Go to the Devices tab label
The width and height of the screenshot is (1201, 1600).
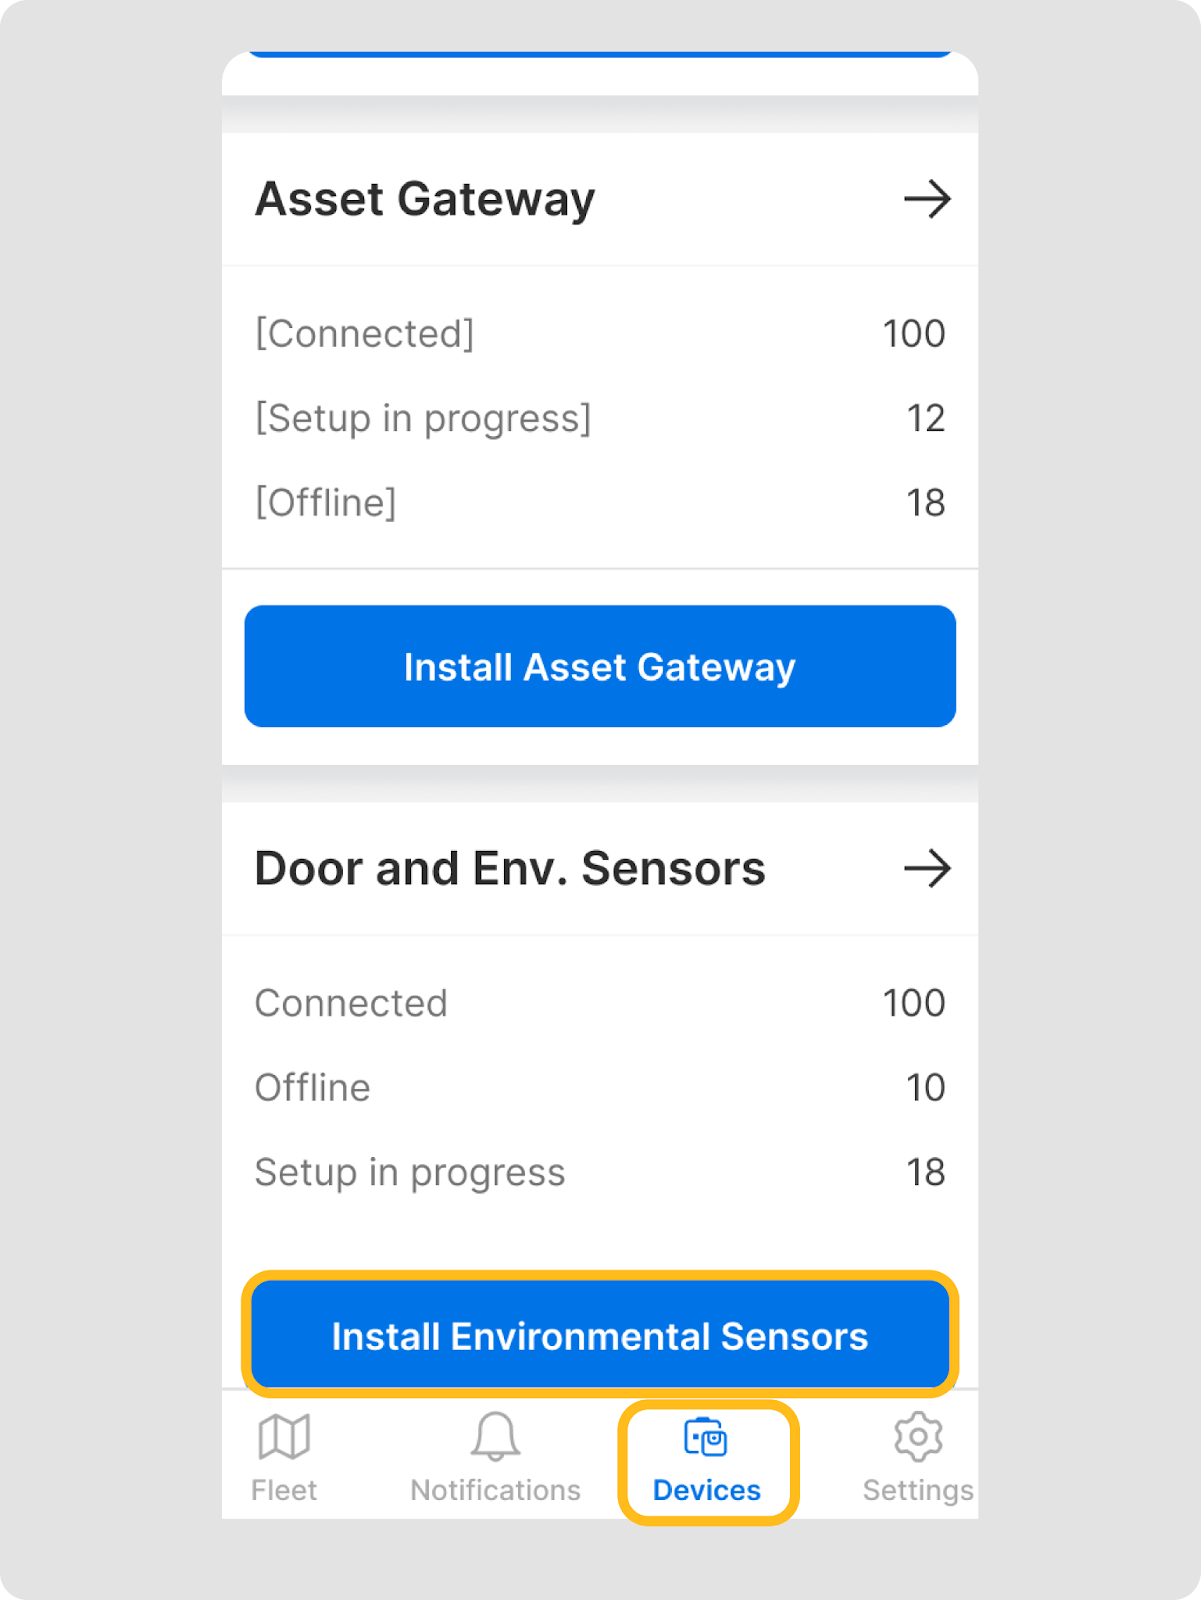point(706,1490)
